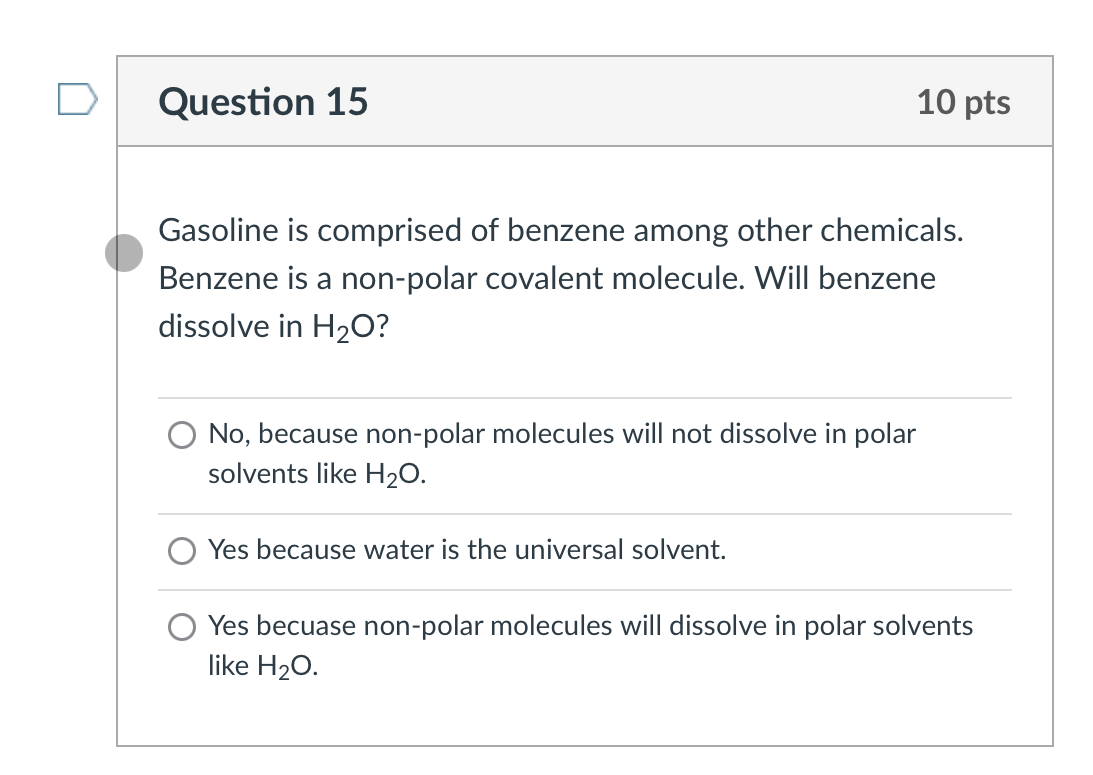
Task: Click the 'Yes because water is the universal solvent' text
Action: click(x=466, y=550)
